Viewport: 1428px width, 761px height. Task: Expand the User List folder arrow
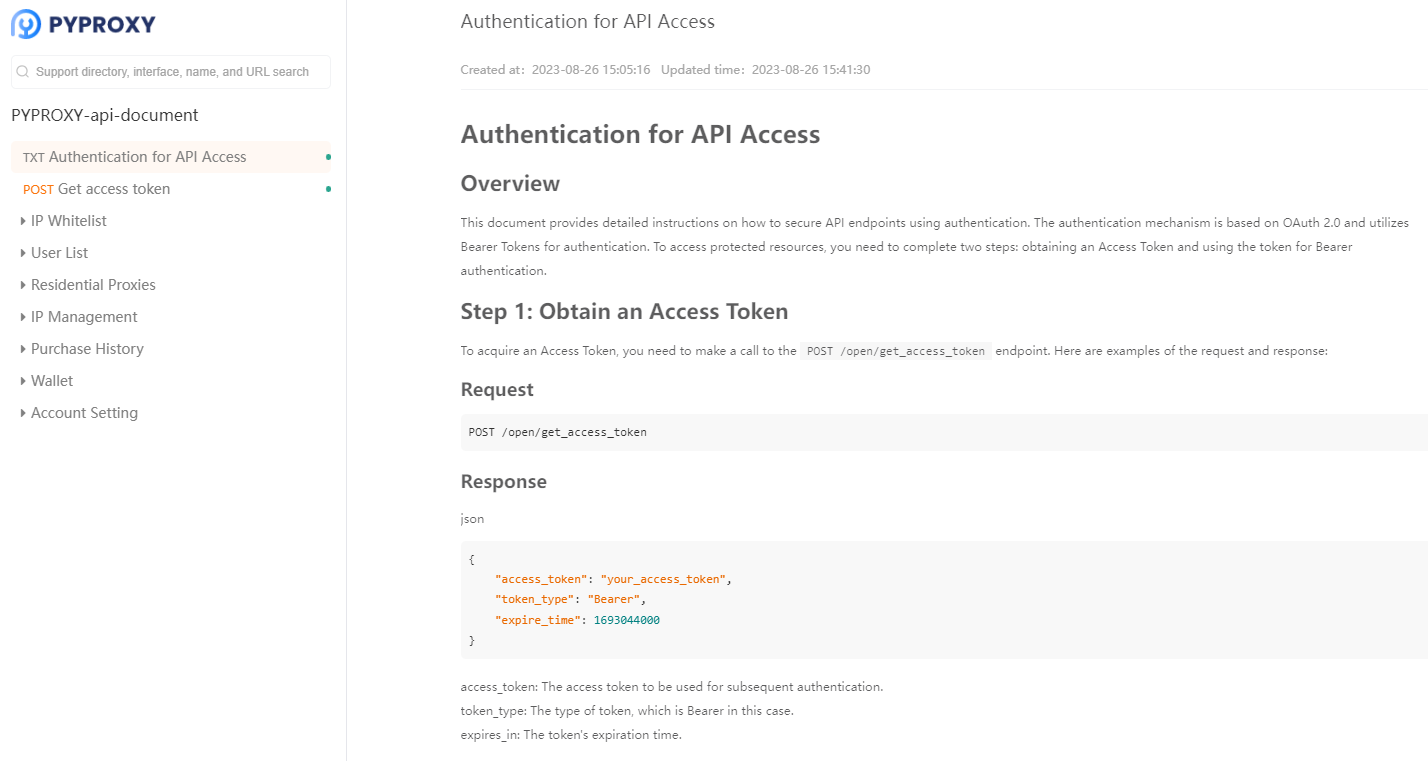pyautogui.click(x=23, y=253)
